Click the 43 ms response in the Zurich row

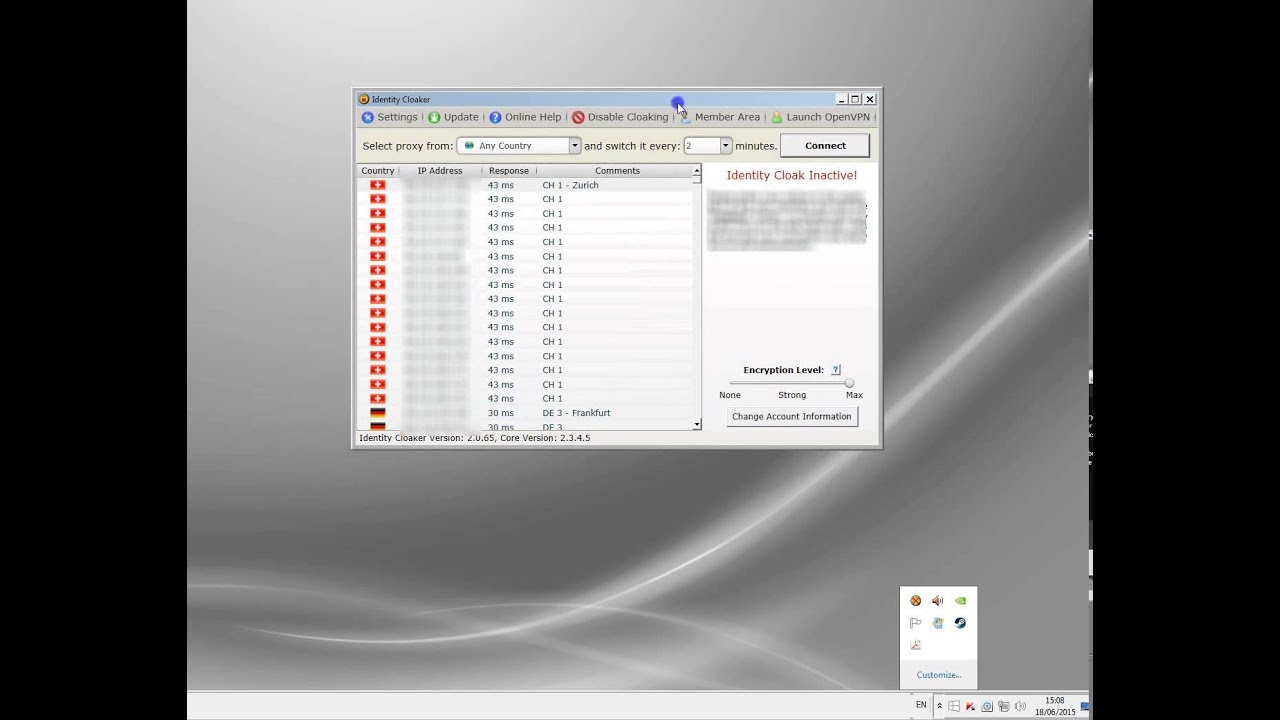pyautogui.click(x=501, y=185)
